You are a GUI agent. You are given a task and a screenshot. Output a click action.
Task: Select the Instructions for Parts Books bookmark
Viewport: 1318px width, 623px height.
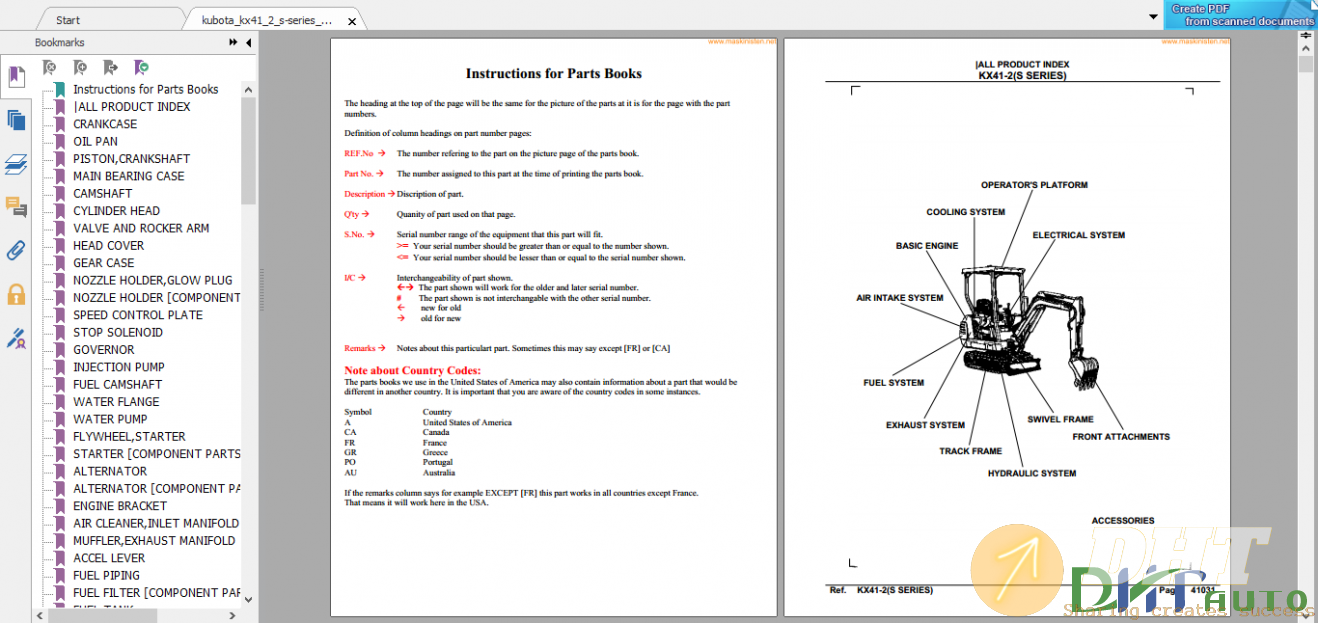pos(145,89)
